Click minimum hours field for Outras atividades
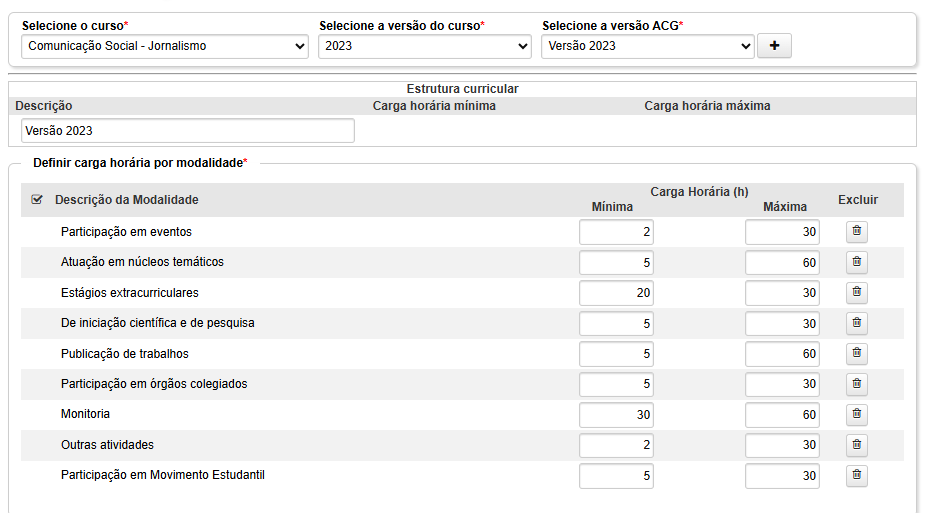 pyautogui.click(x=616, y=445)
